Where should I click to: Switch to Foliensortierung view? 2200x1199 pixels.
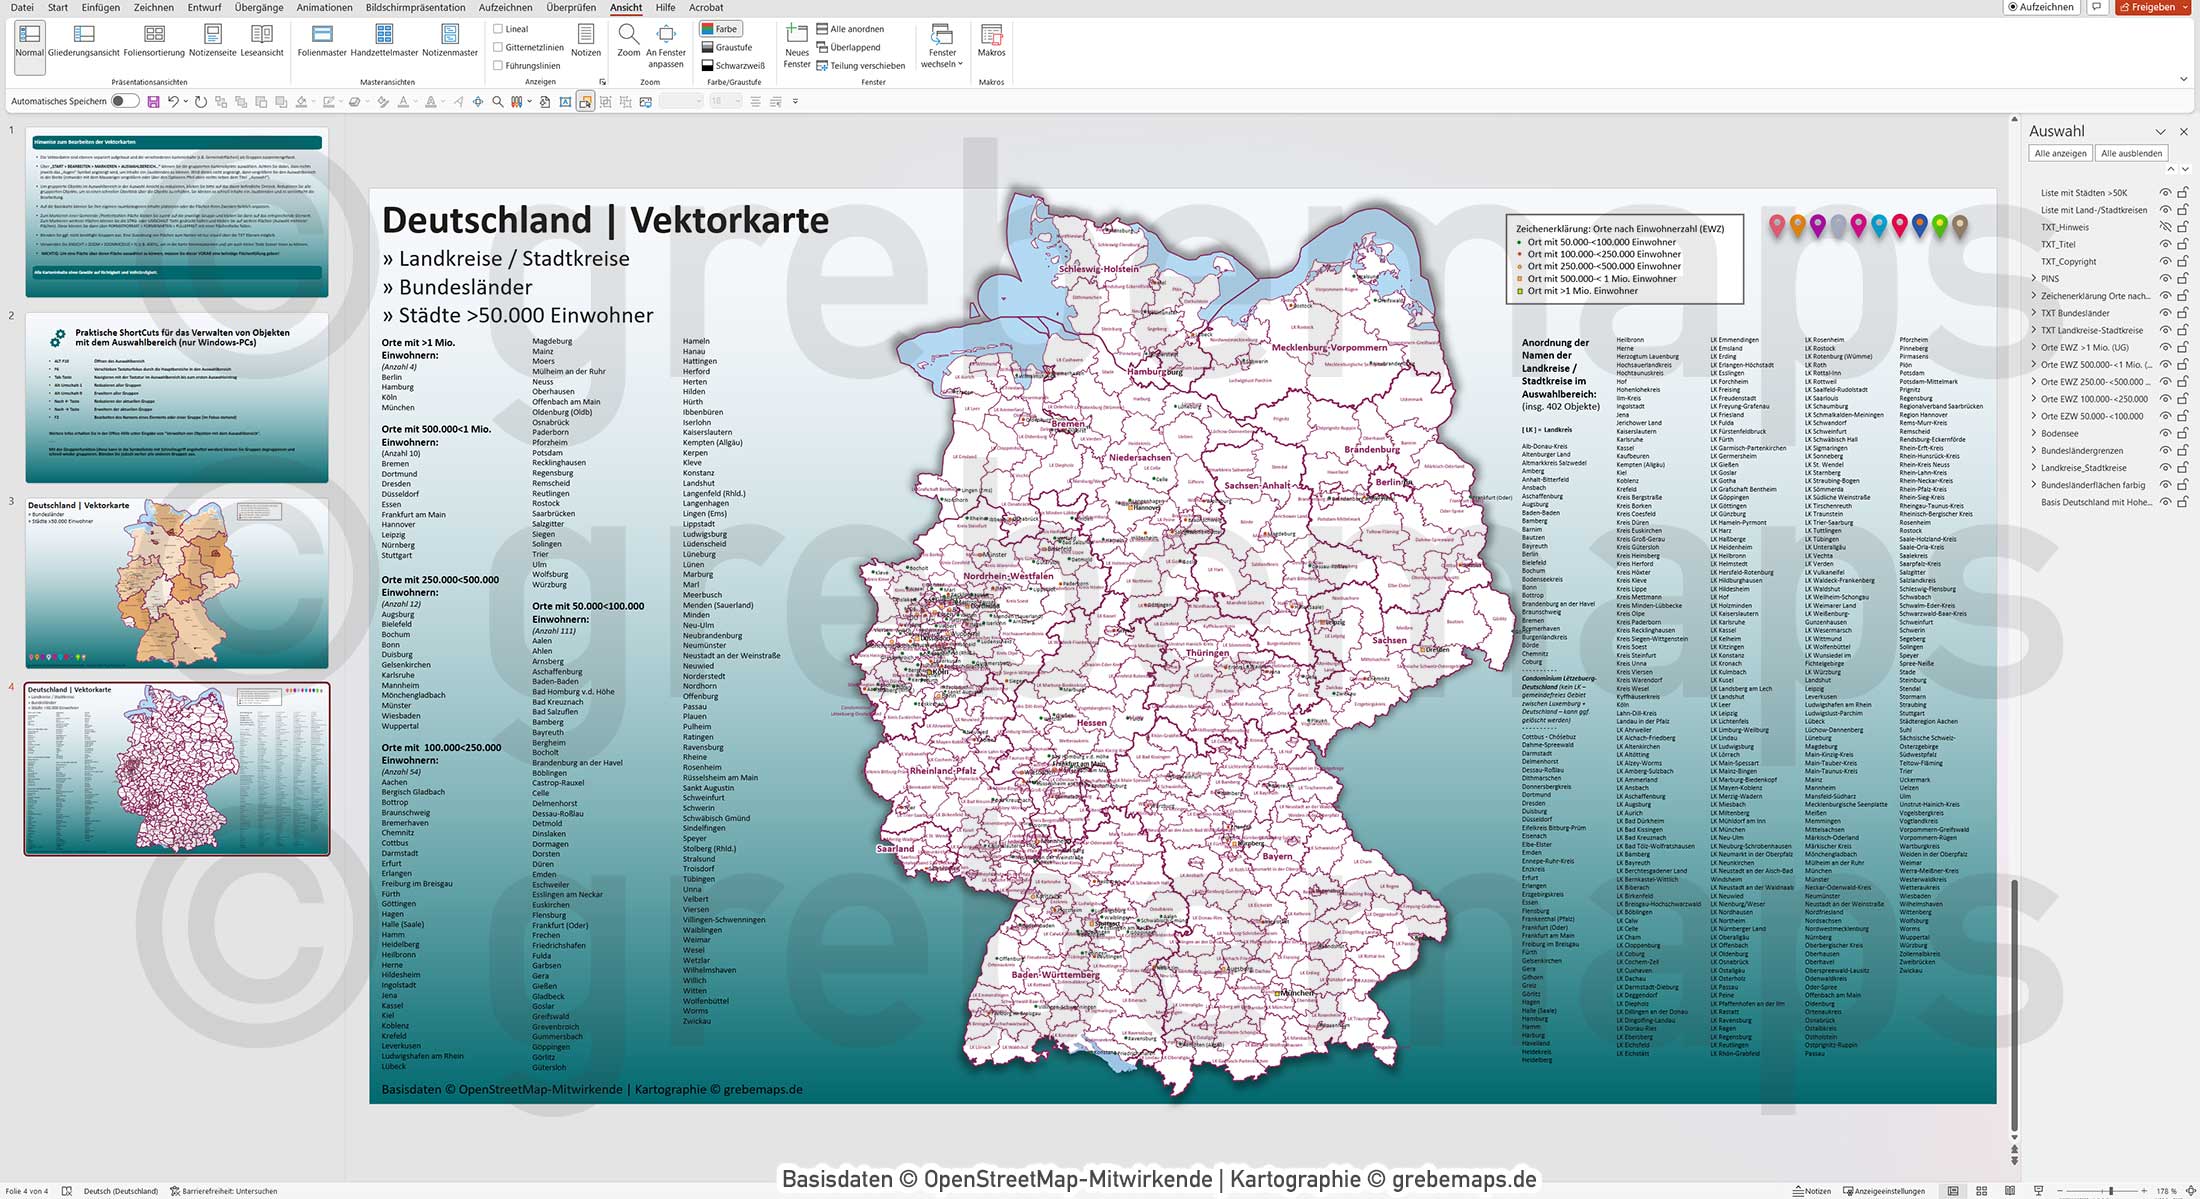(x=154, y=40)
